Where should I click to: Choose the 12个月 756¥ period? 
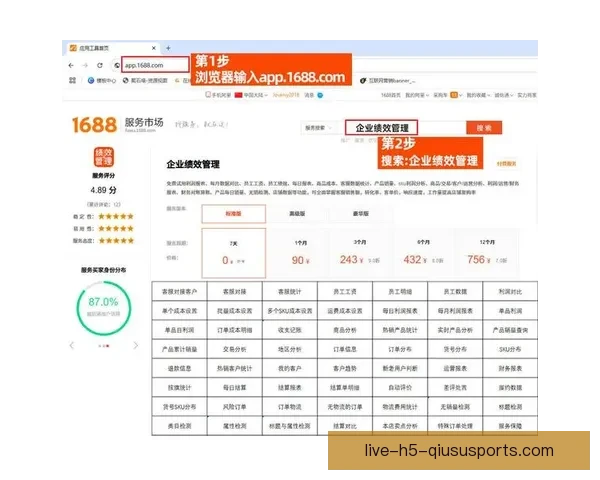[487, 253]
